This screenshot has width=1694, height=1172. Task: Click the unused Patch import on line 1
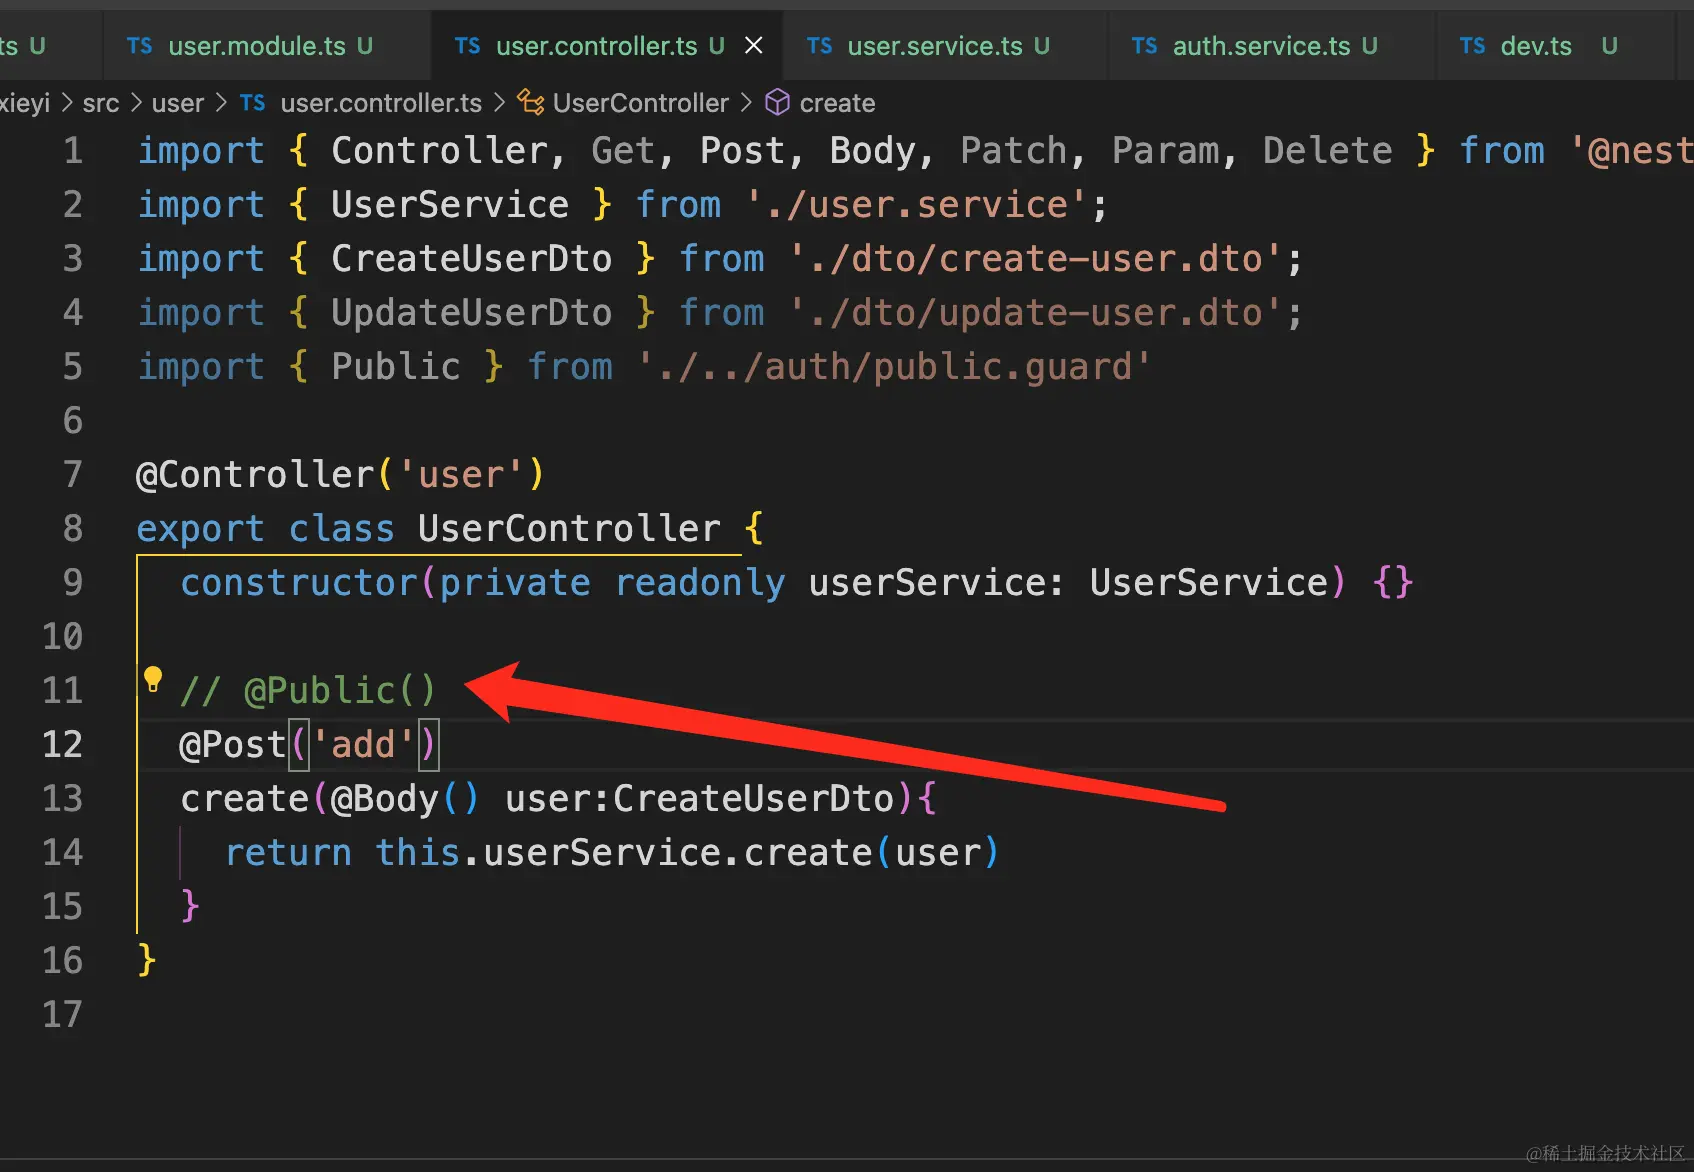pyautogui.click(x=1014, y=151)
